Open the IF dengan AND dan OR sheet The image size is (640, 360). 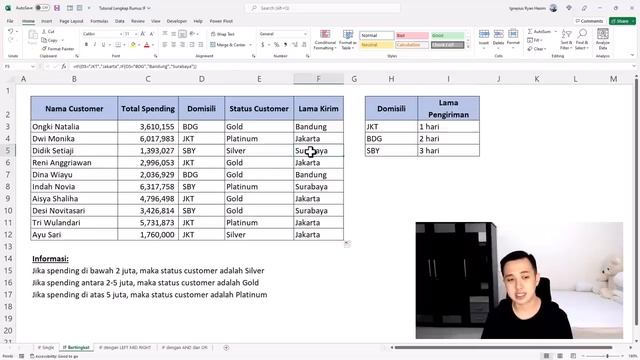pos(184,348)
